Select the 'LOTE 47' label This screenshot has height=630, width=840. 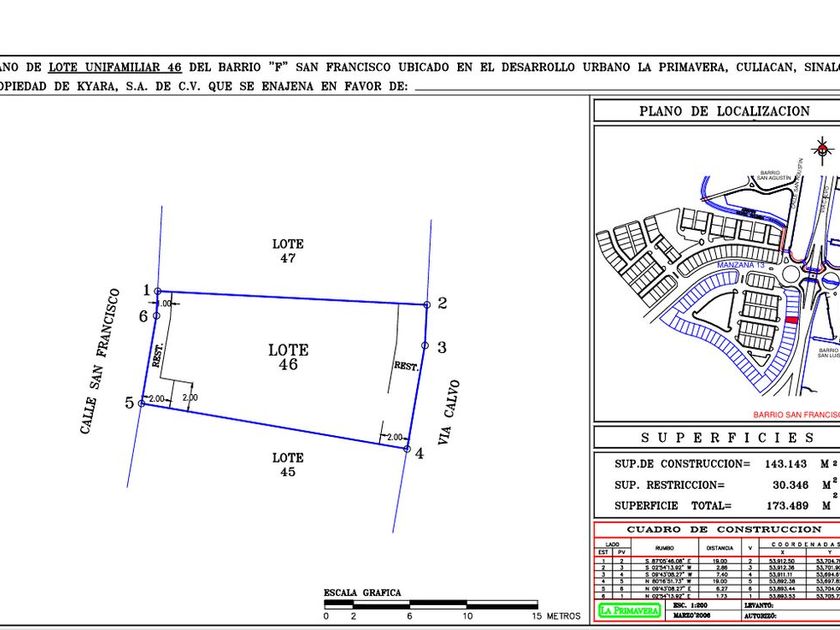[288, 251]
